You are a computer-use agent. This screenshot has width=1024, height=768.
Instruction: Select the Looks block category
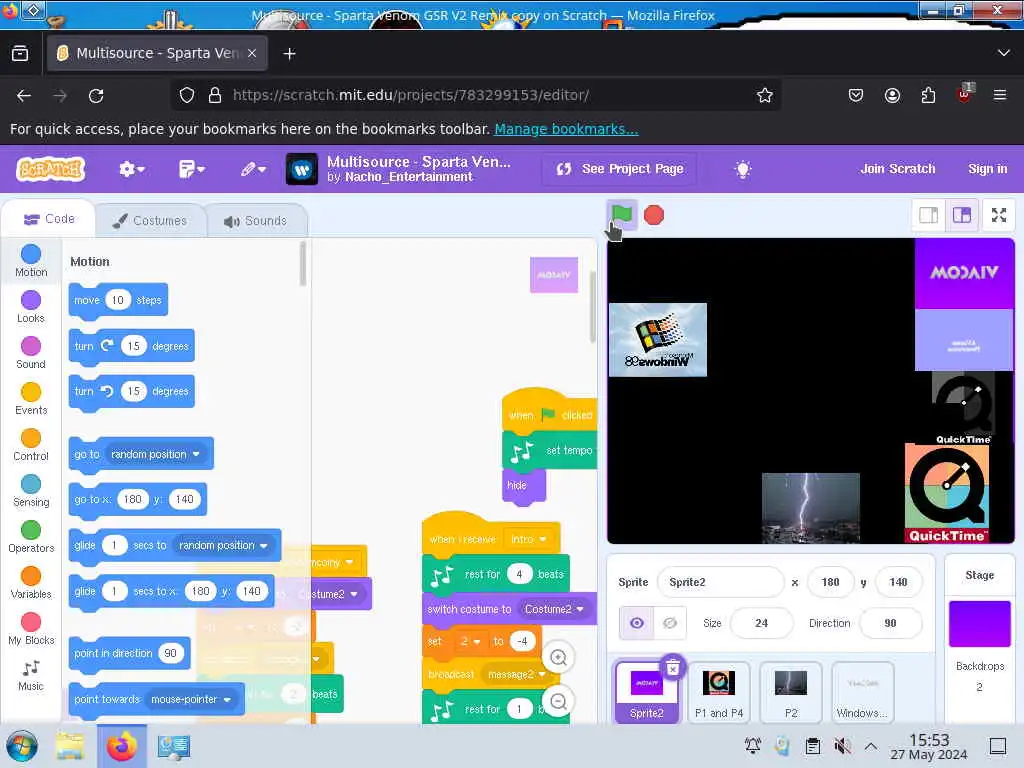[31, 307]
